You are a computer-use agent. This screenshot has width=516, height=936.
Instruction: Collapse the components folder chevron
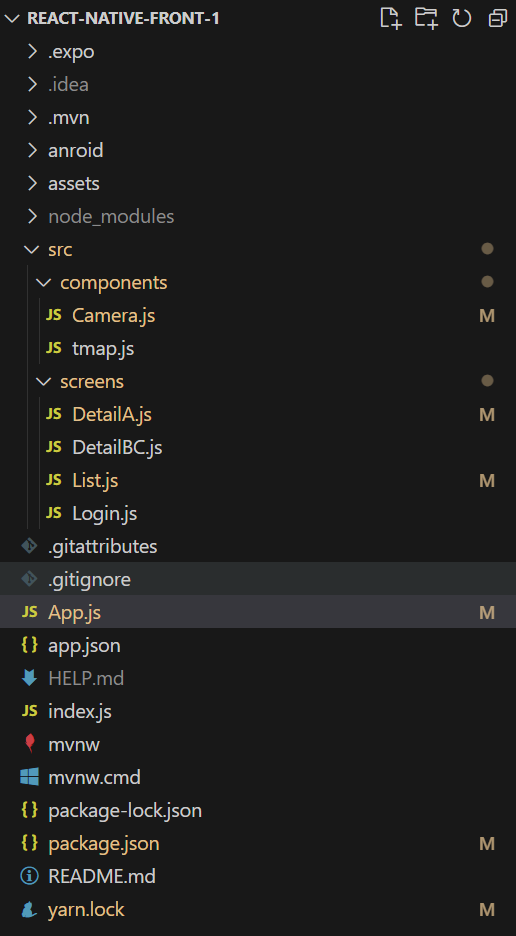42,282
